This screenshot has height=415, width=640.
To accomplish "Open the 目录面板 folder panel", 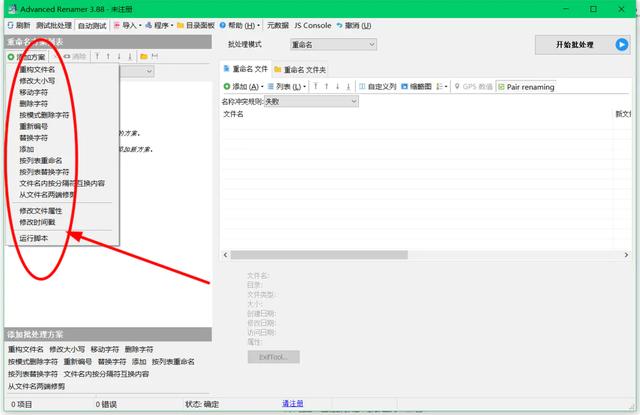I will coord(196,25).
